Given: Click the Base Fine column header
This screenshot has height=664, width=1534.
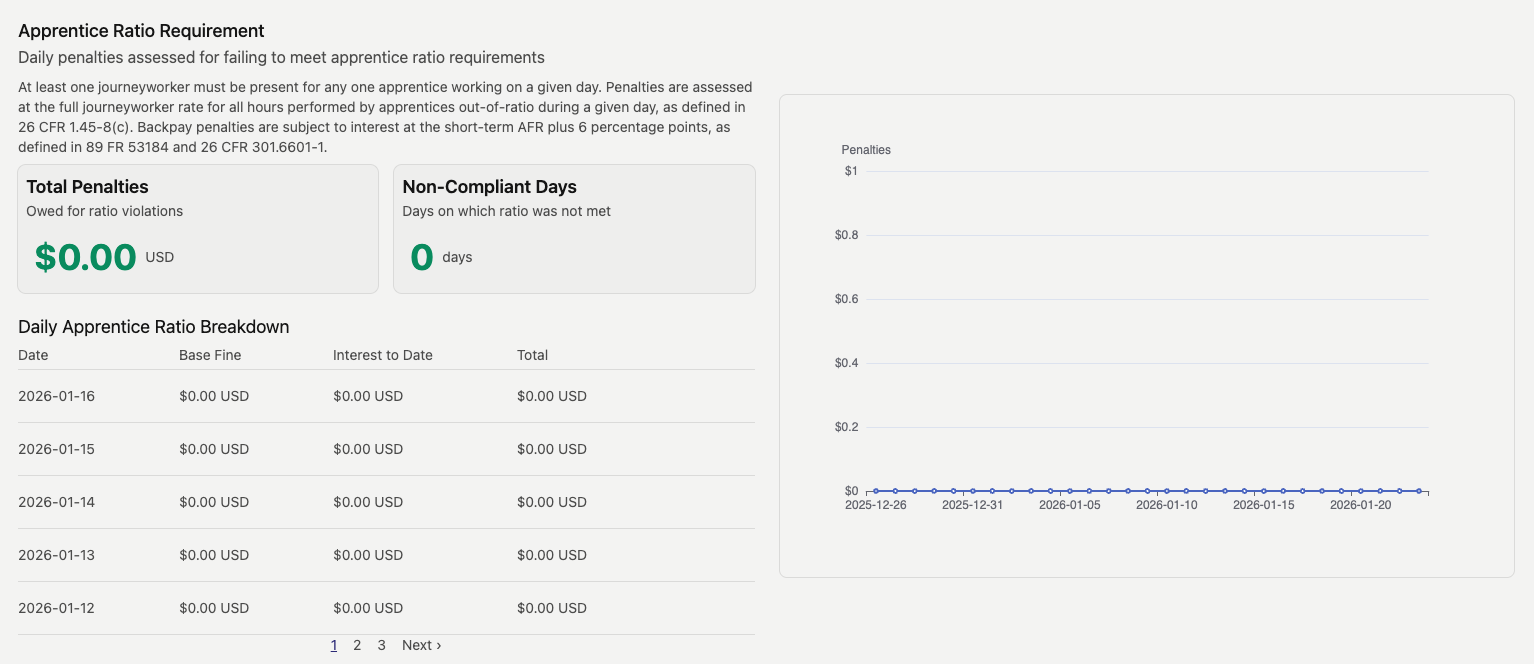Looking at the screenshot, I should [210, 355].
